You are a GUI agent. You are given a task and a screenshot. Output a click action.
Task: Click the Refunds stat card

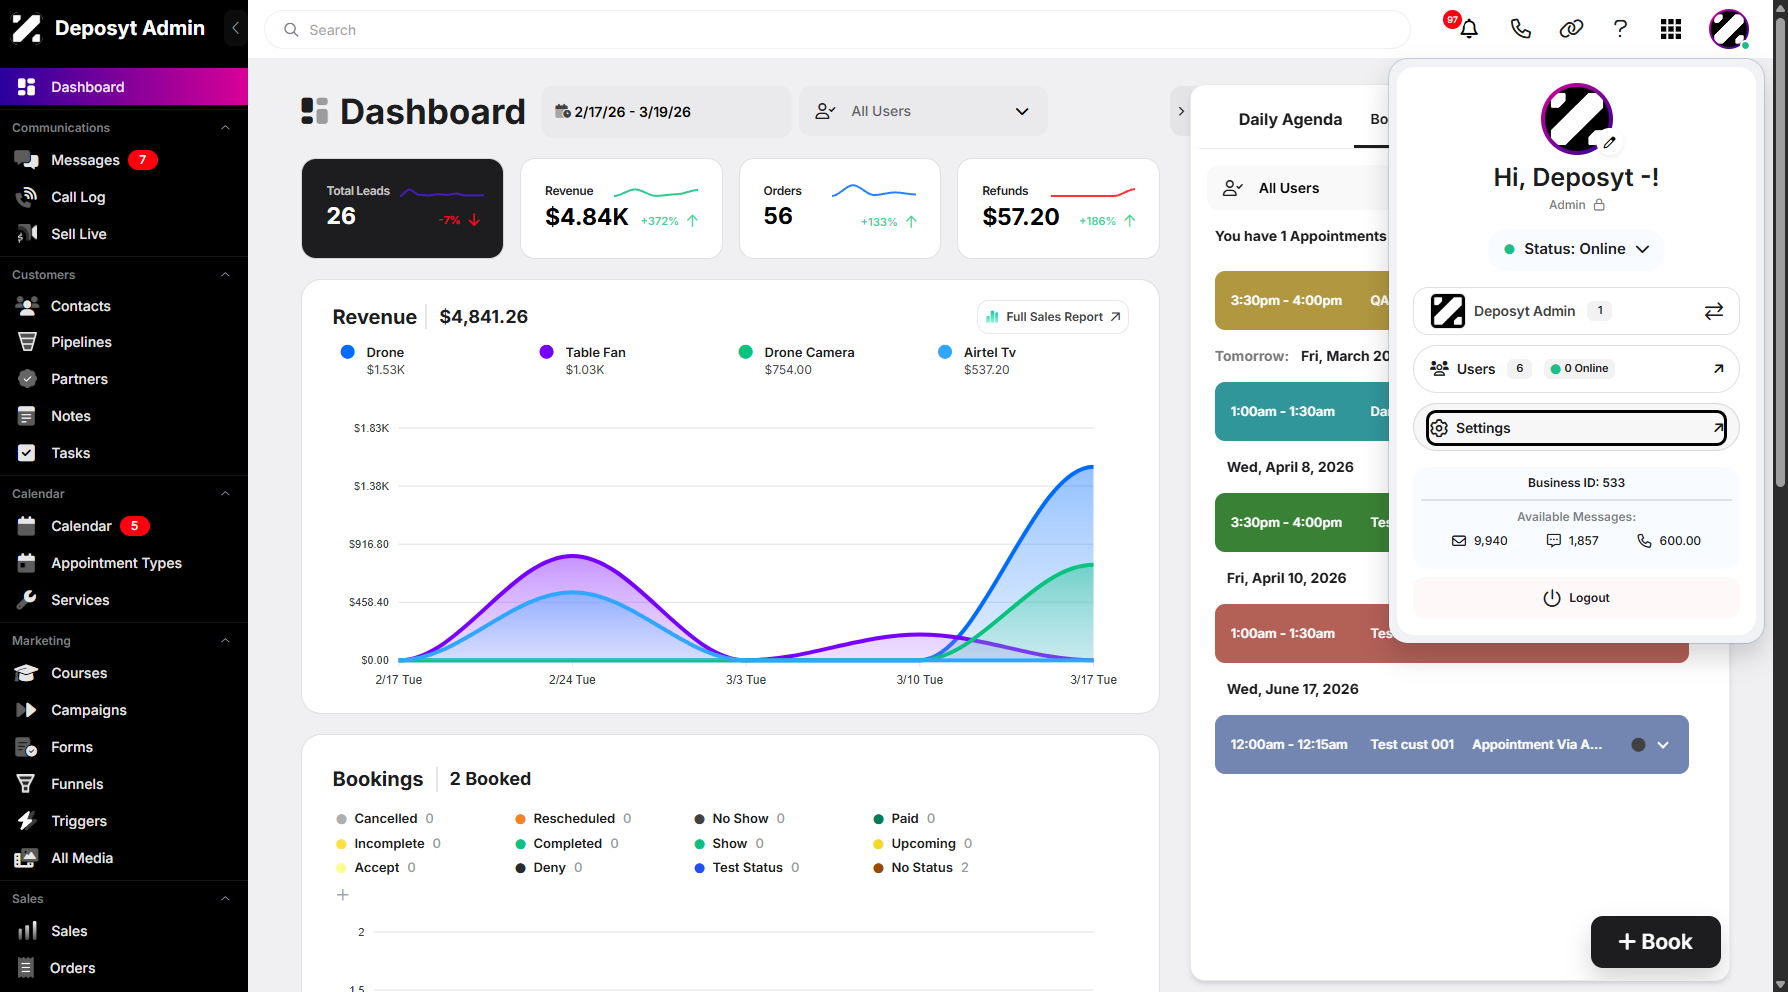[1058, 208]
